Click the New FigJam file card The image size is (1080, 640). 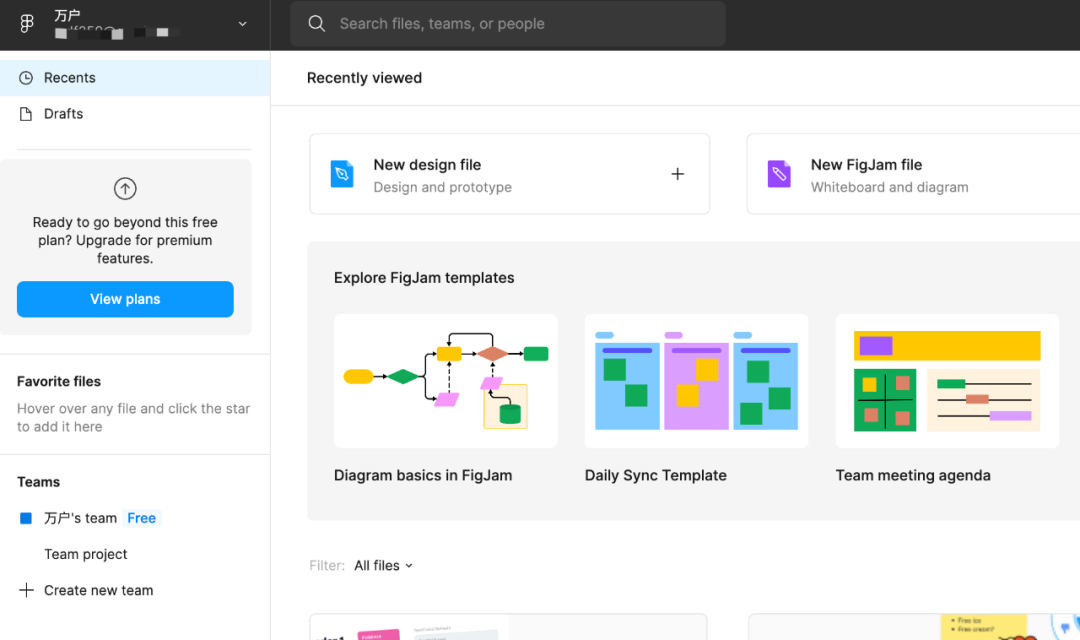click(x=913, y=174)
